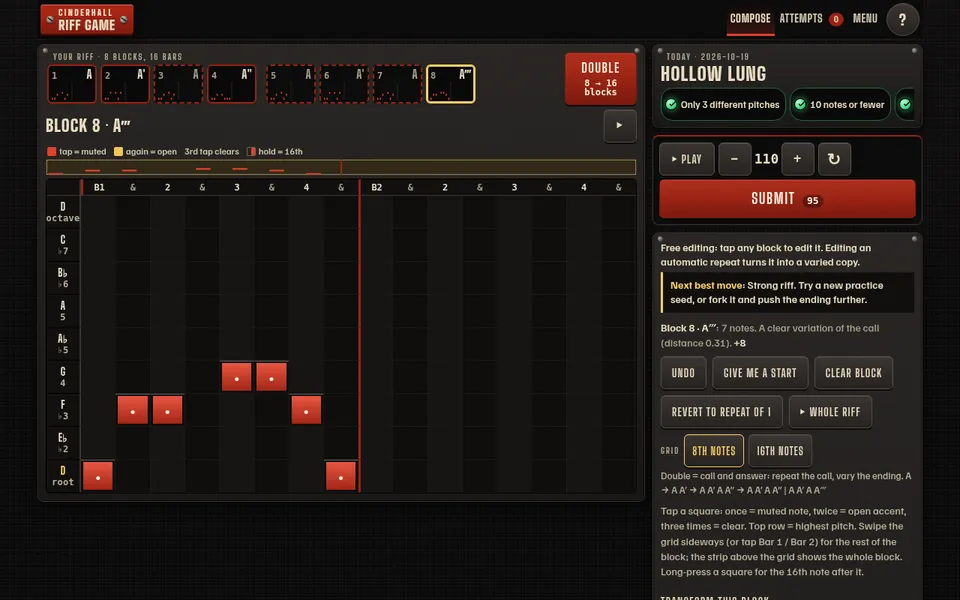960x600 pixels.
Task: Click the D root row label
Action: (62, 476)
